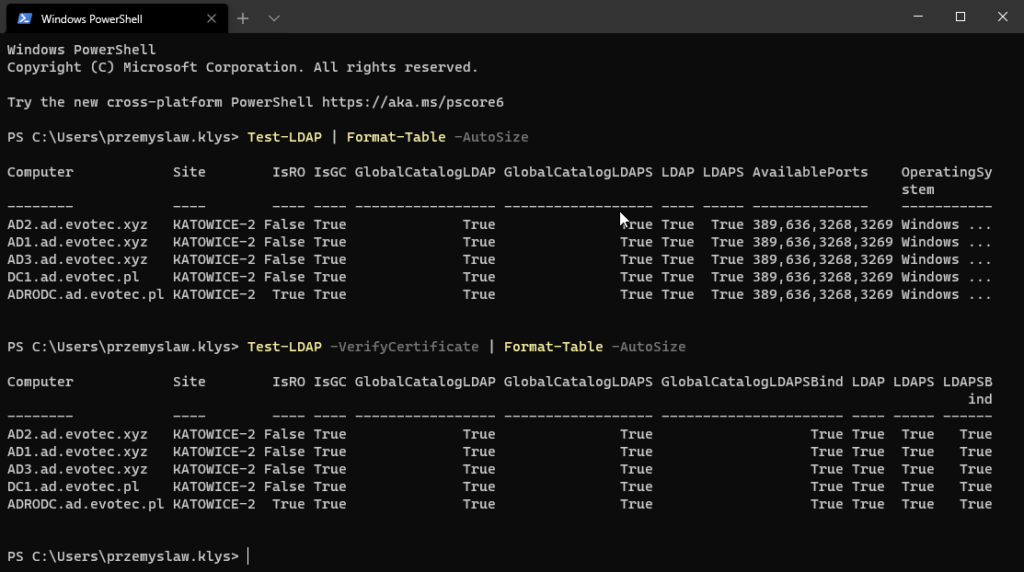Click DC1.ad.evotec.pl in the first table
The height and width of the screenshot is (572, 1024).
(x=73, y=277)
